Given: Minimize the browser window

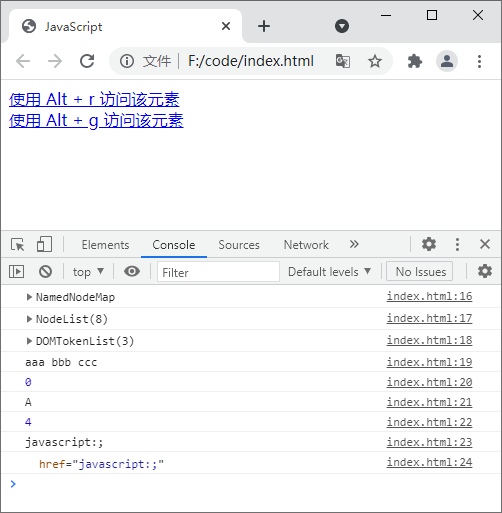Looking at the screenshot, I should pos(386,15).
